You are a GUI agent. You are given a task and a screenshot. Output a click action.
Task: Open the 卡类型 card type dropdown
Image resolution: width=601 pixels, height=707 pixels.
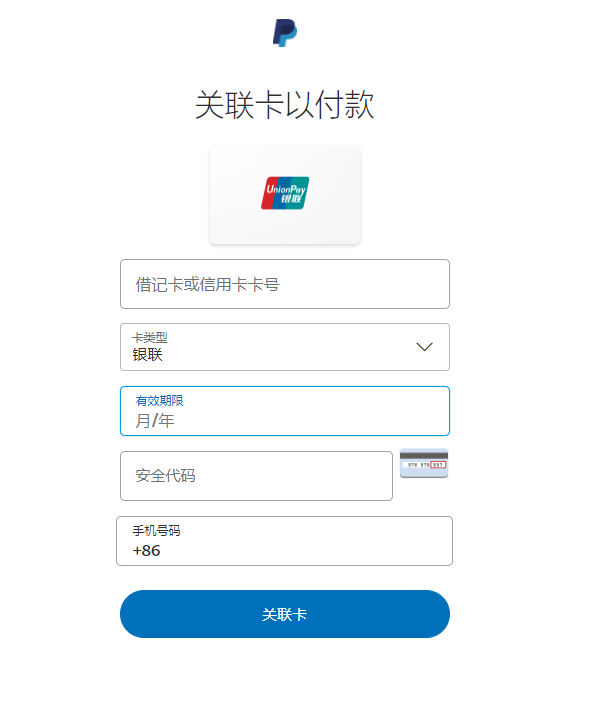(x=284, y=347)
